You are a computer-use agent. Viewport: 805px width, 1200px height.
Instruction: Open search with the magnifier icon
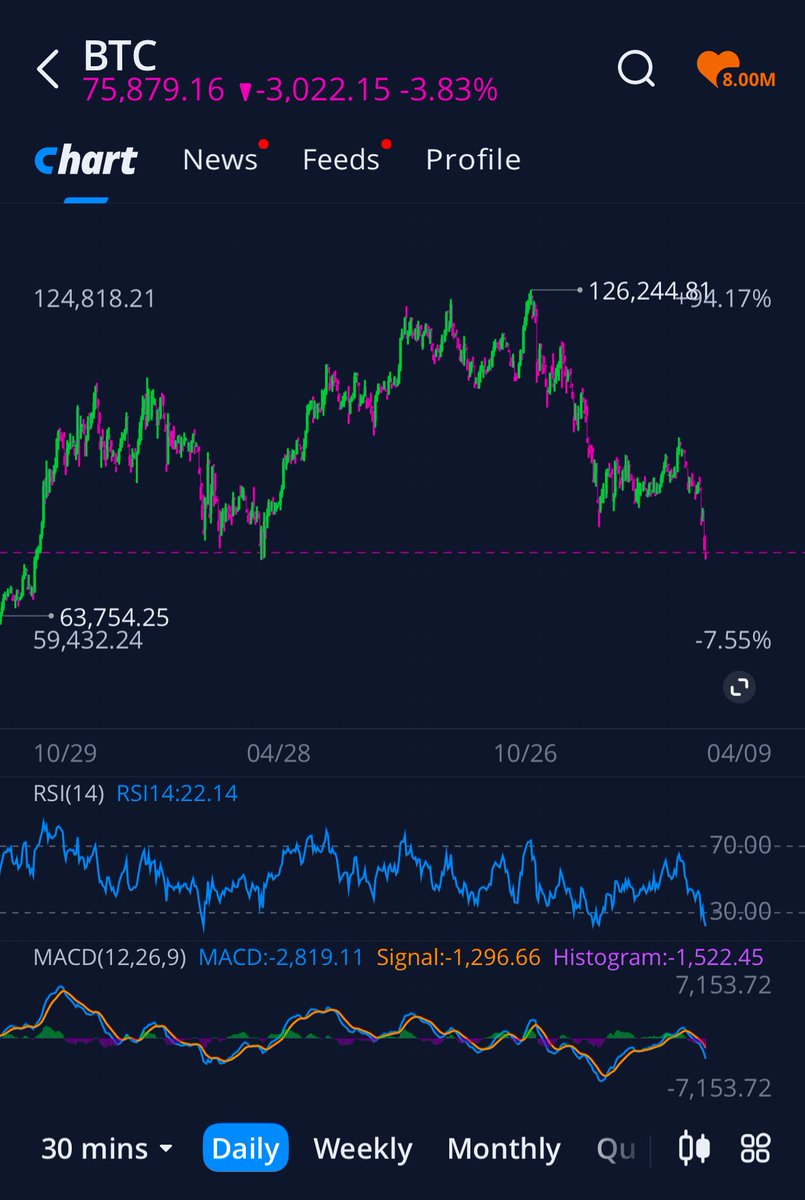click(635, 69)
